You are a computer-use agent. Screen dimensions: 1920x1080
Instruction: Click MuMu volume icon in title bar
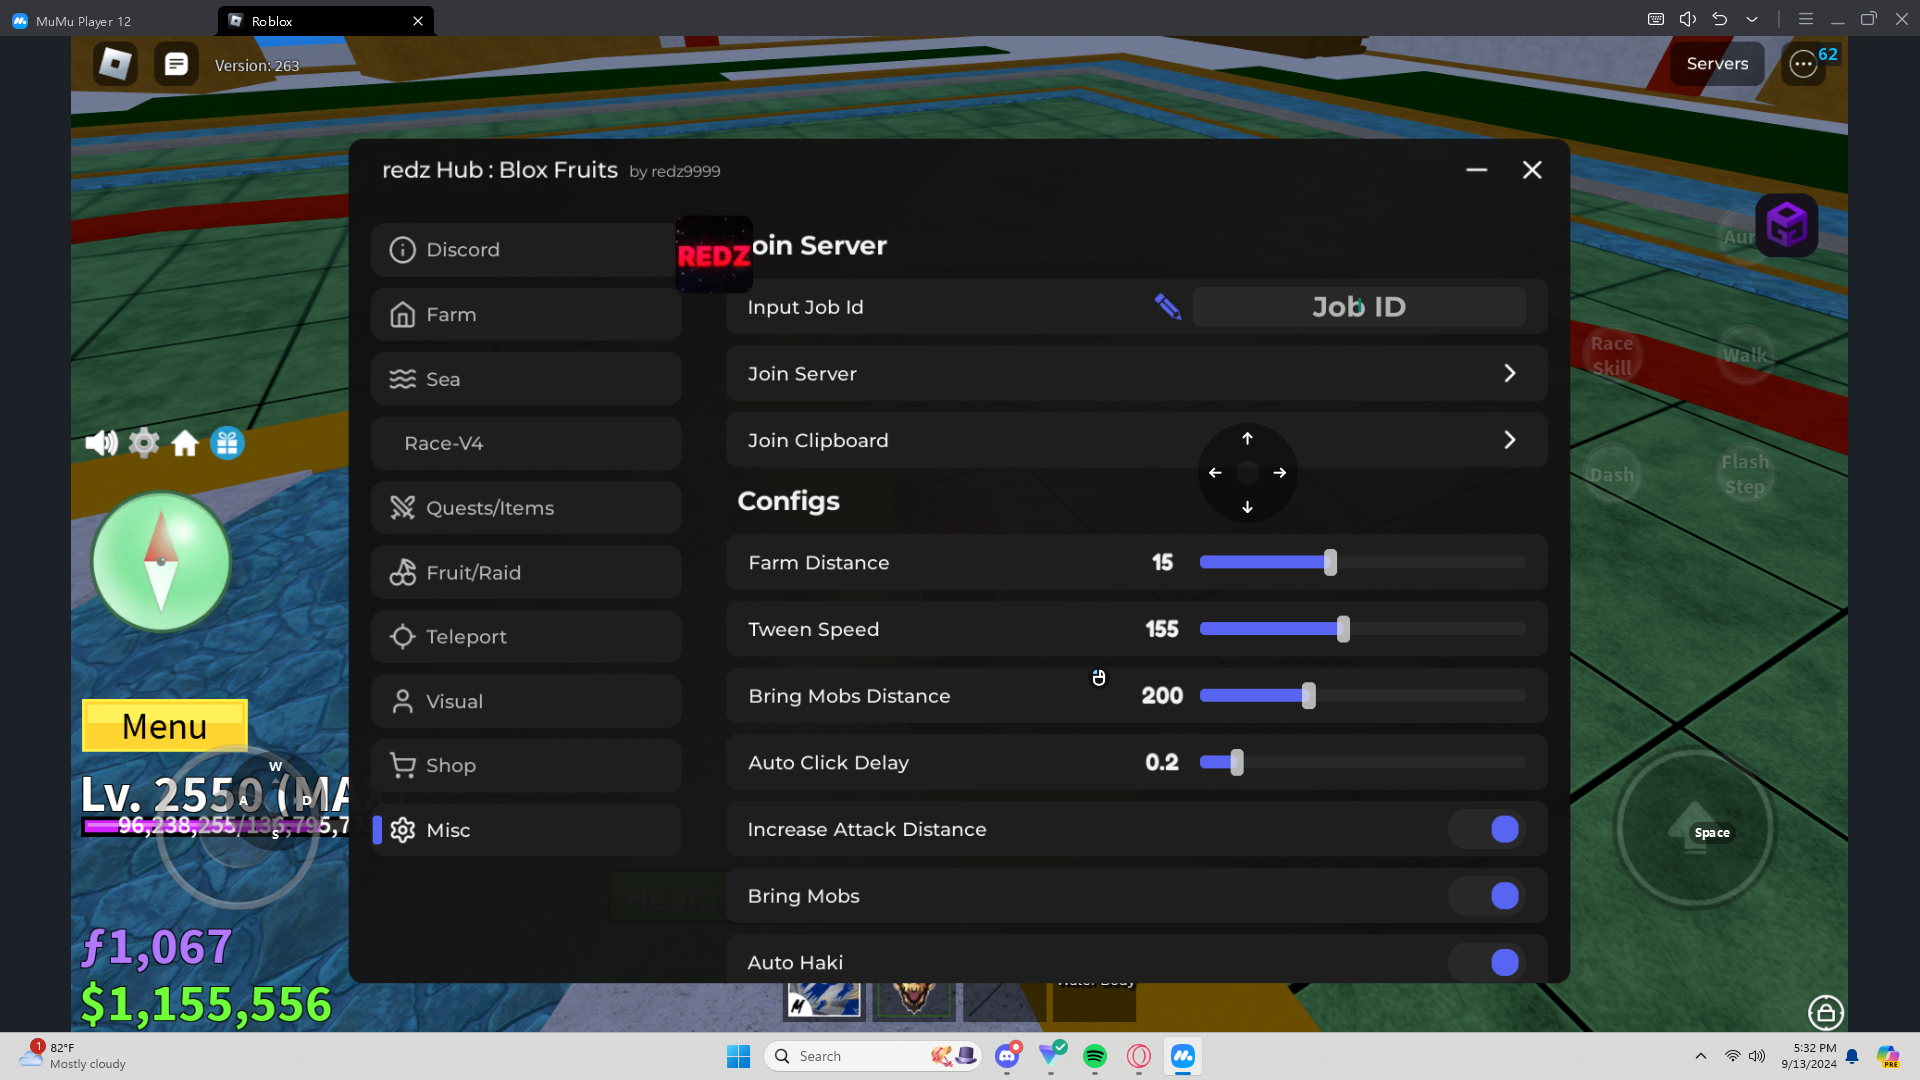1688,19
